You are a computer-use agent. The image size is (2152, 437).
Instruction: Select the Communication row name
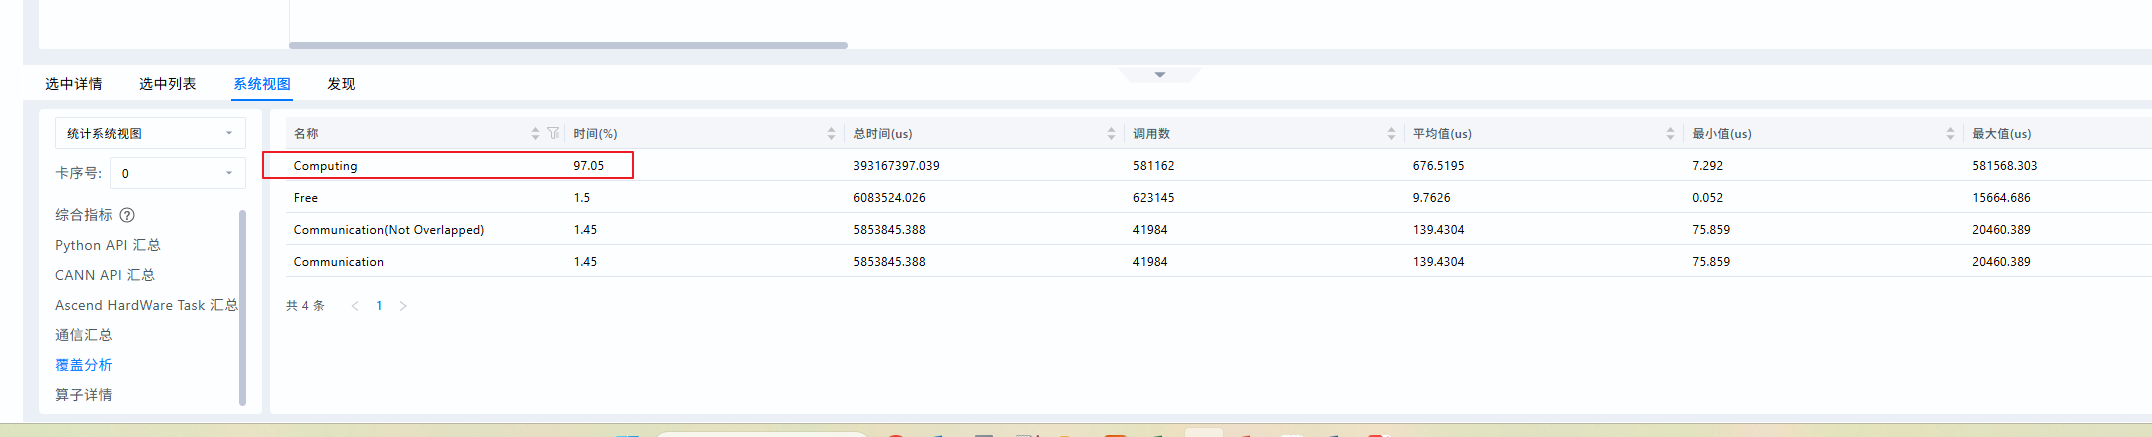[338, 262]
